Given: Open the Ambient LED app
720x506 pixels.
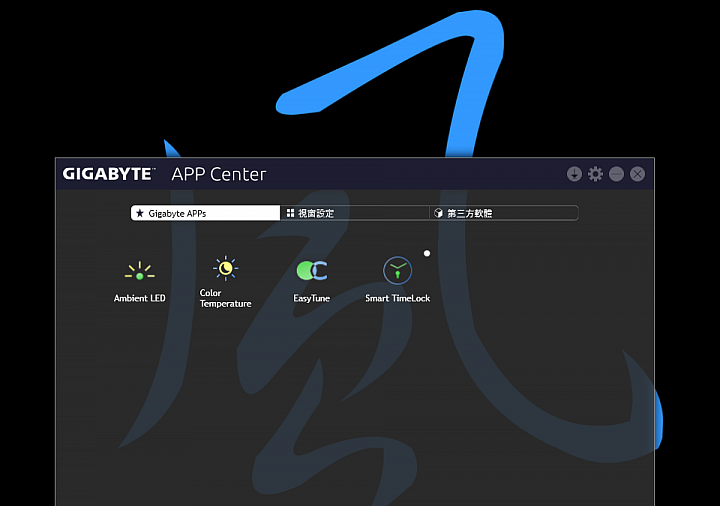Looking at the screenshot, I should (140, 281).
